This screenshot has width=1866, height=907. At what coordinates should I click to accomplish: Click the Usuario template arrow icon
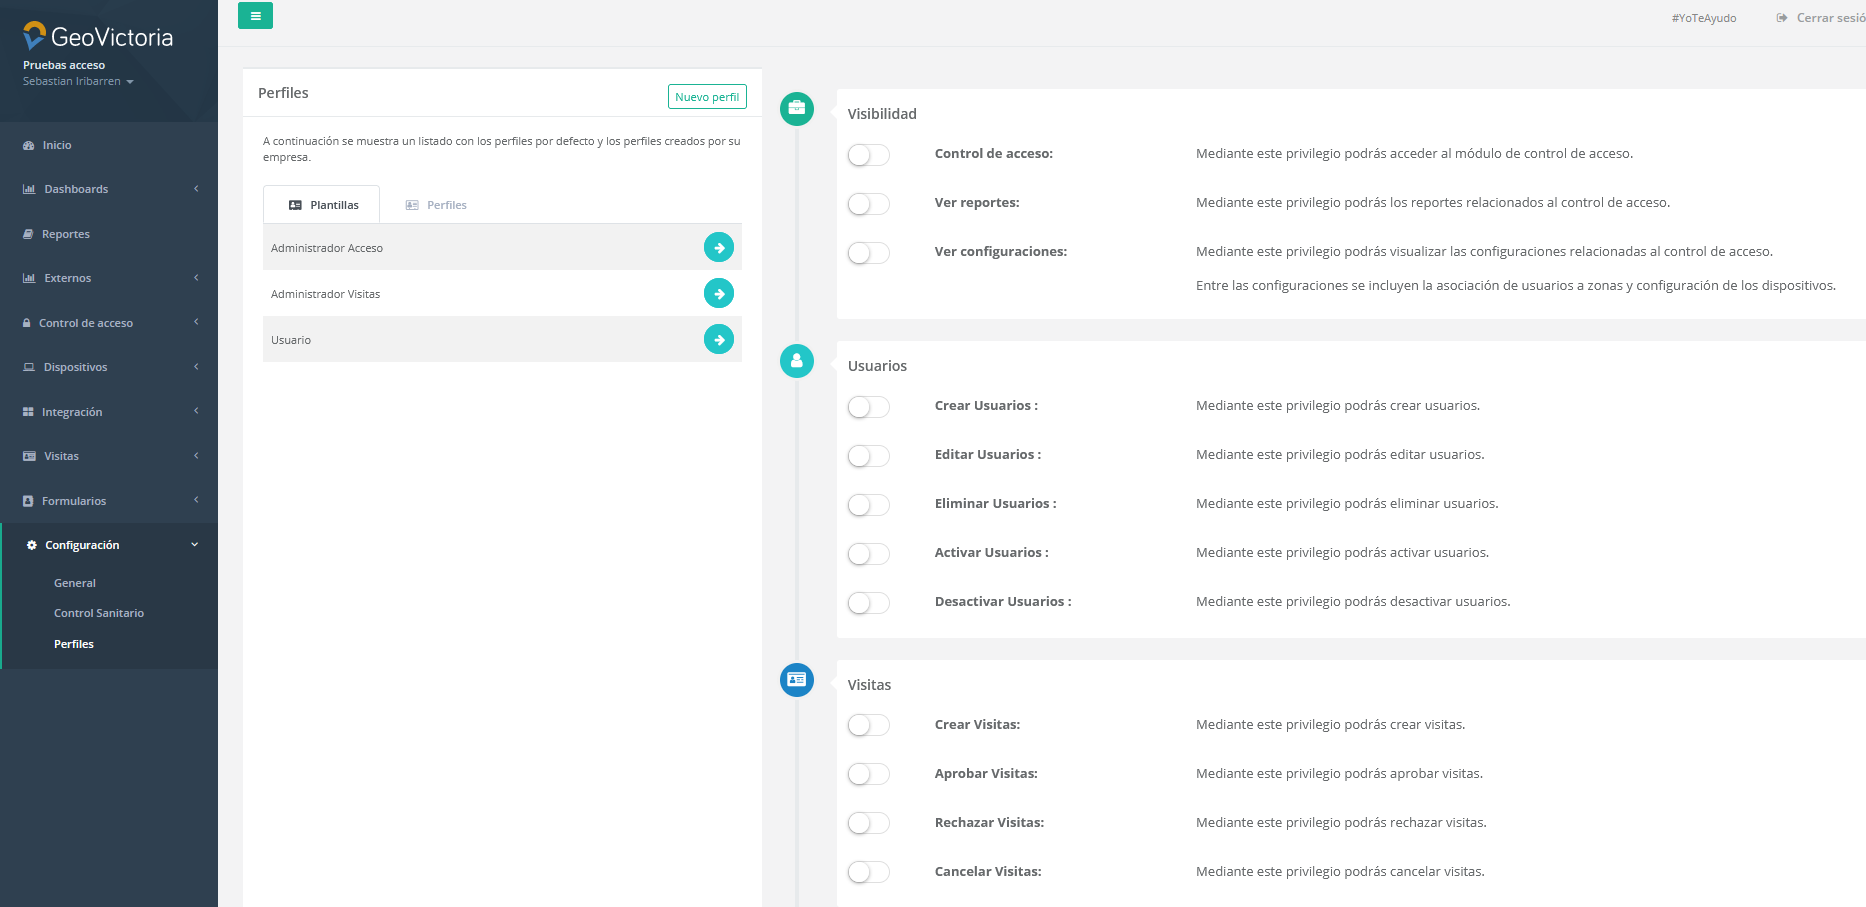718,340
